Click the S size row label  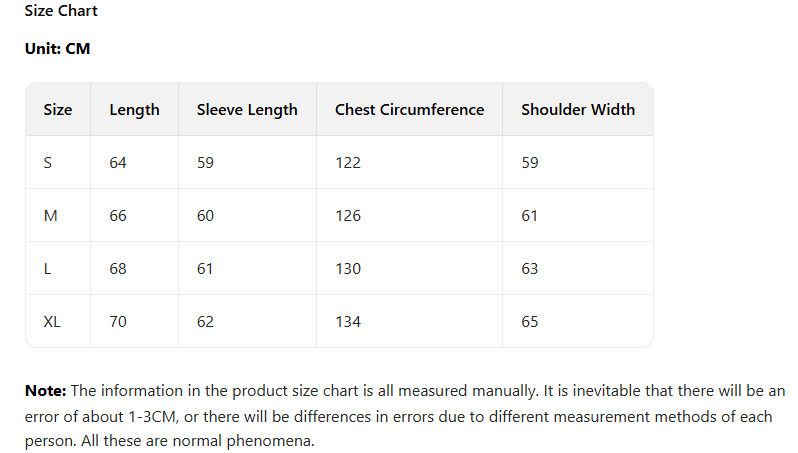[48, 163]
